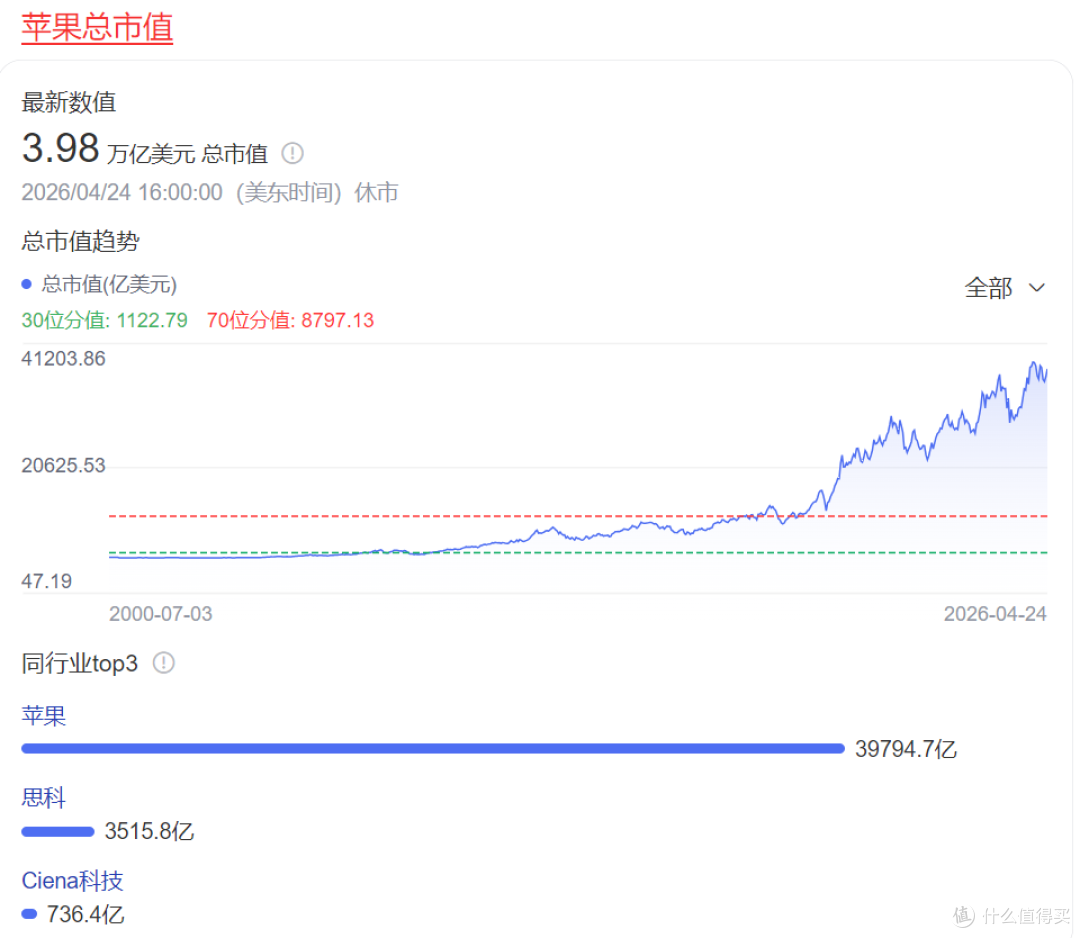
Task: Select the 30位分值: 1122.79 text
Action: point(105,320)
